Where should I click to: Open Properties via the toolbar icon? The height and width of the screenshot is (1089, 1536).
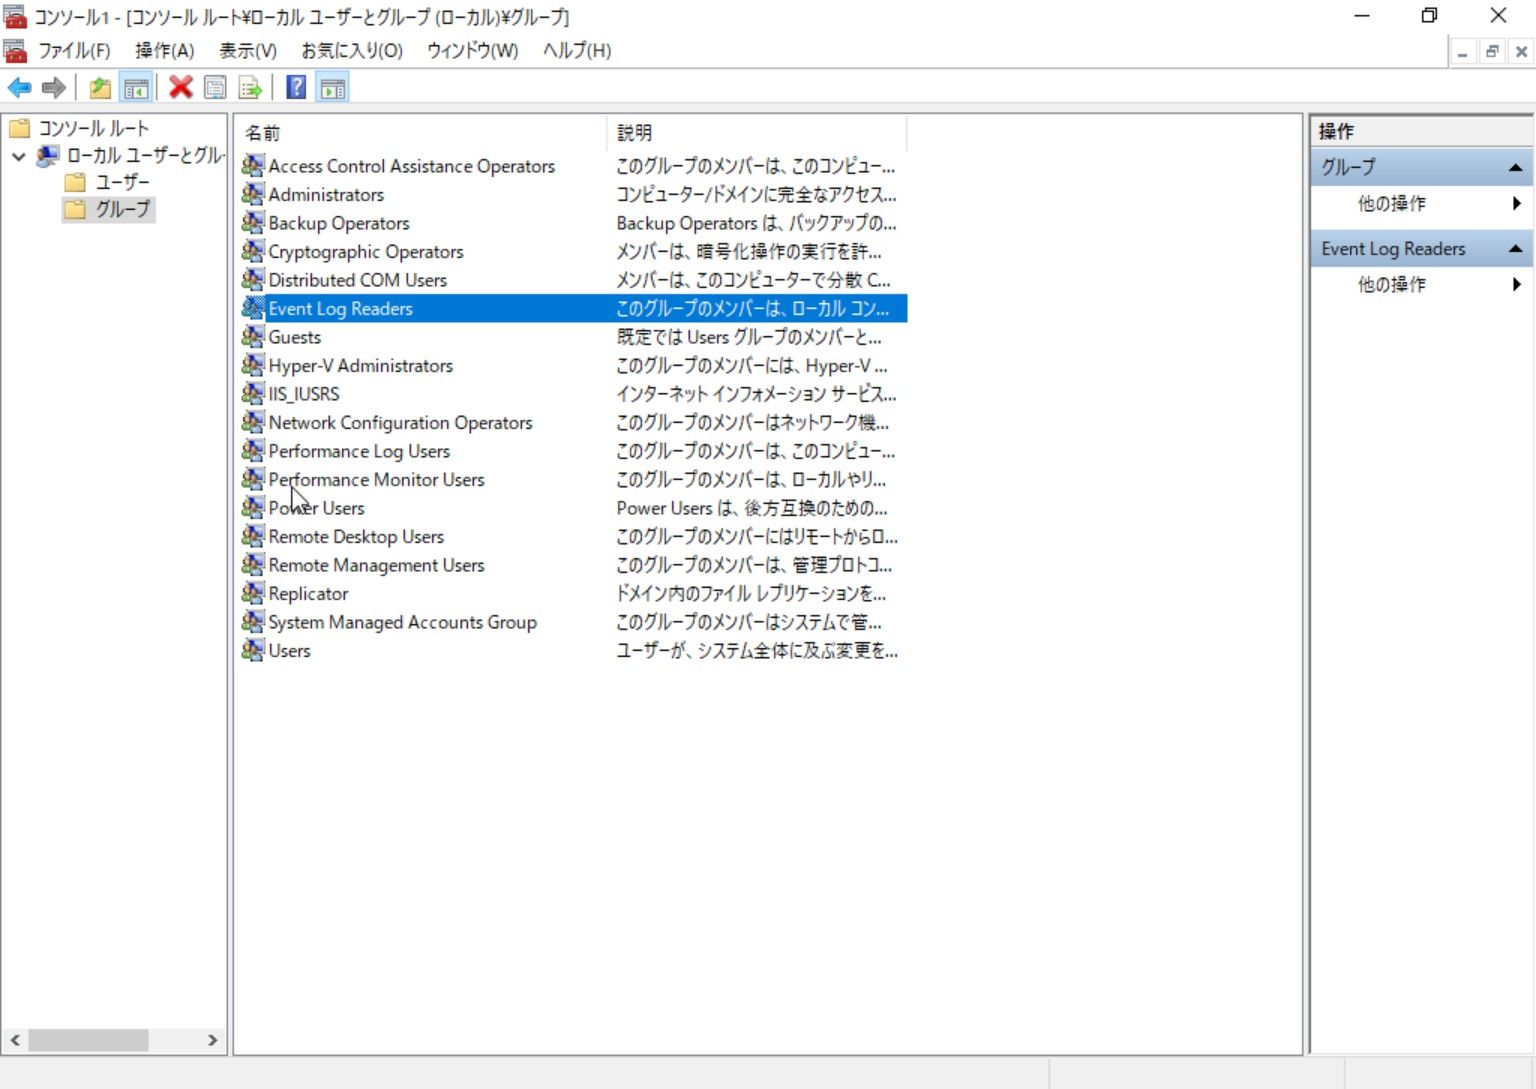[x=215, y=88]
